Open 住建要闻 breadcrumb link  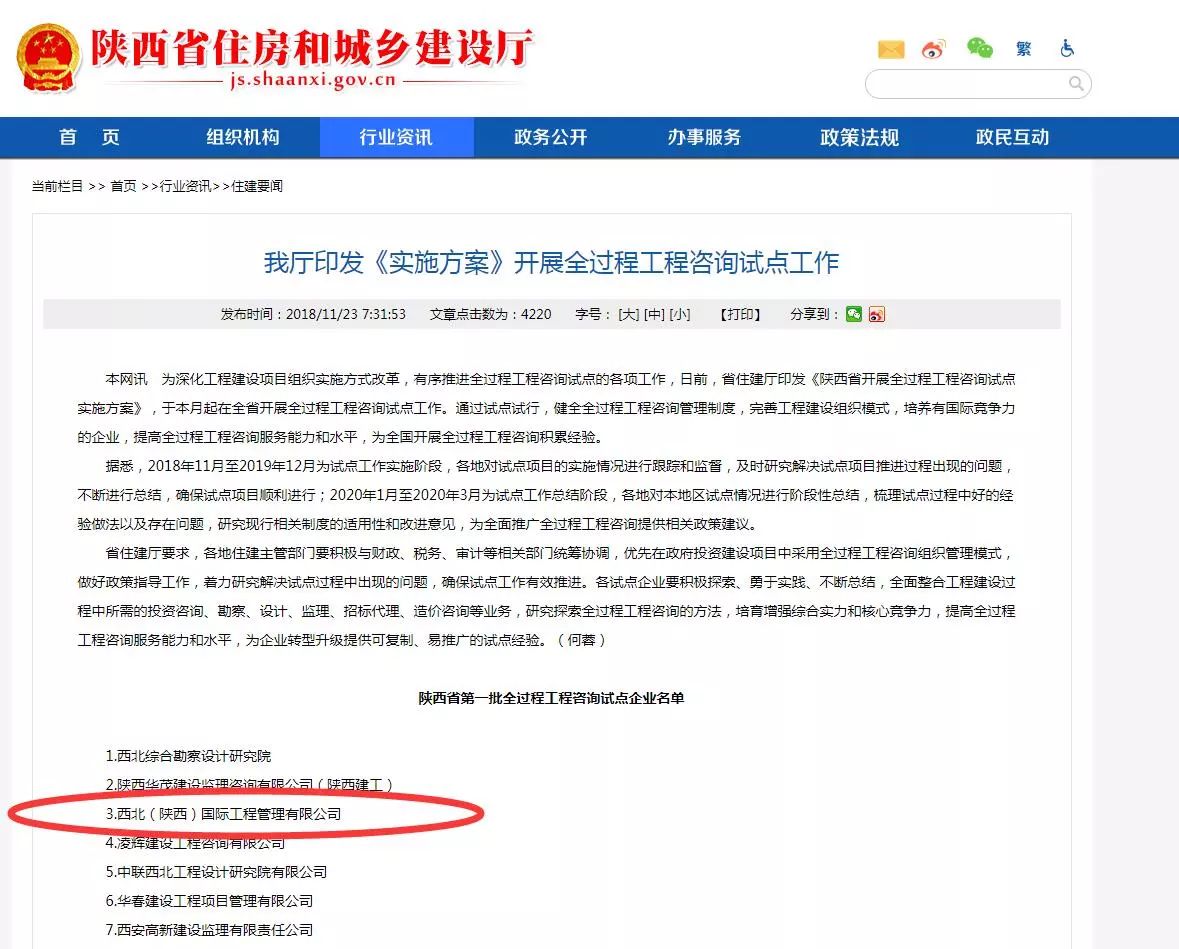tap(257, 186)
